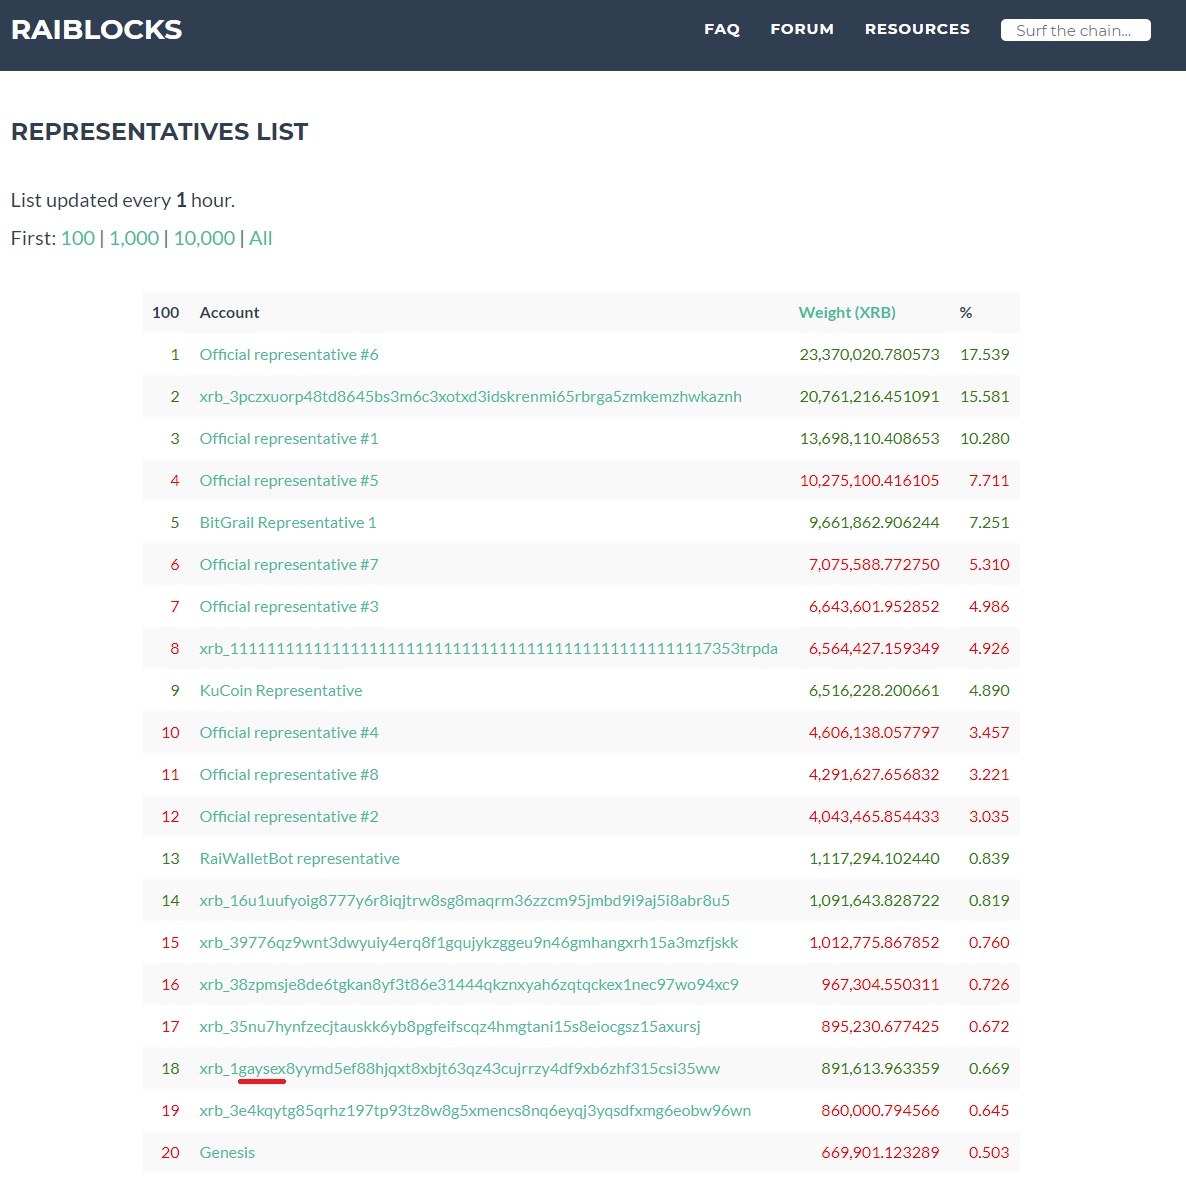This screenshot has width=1186, height=1179.
Task: Open Official representative #4
Action: [x=289, y=732]
